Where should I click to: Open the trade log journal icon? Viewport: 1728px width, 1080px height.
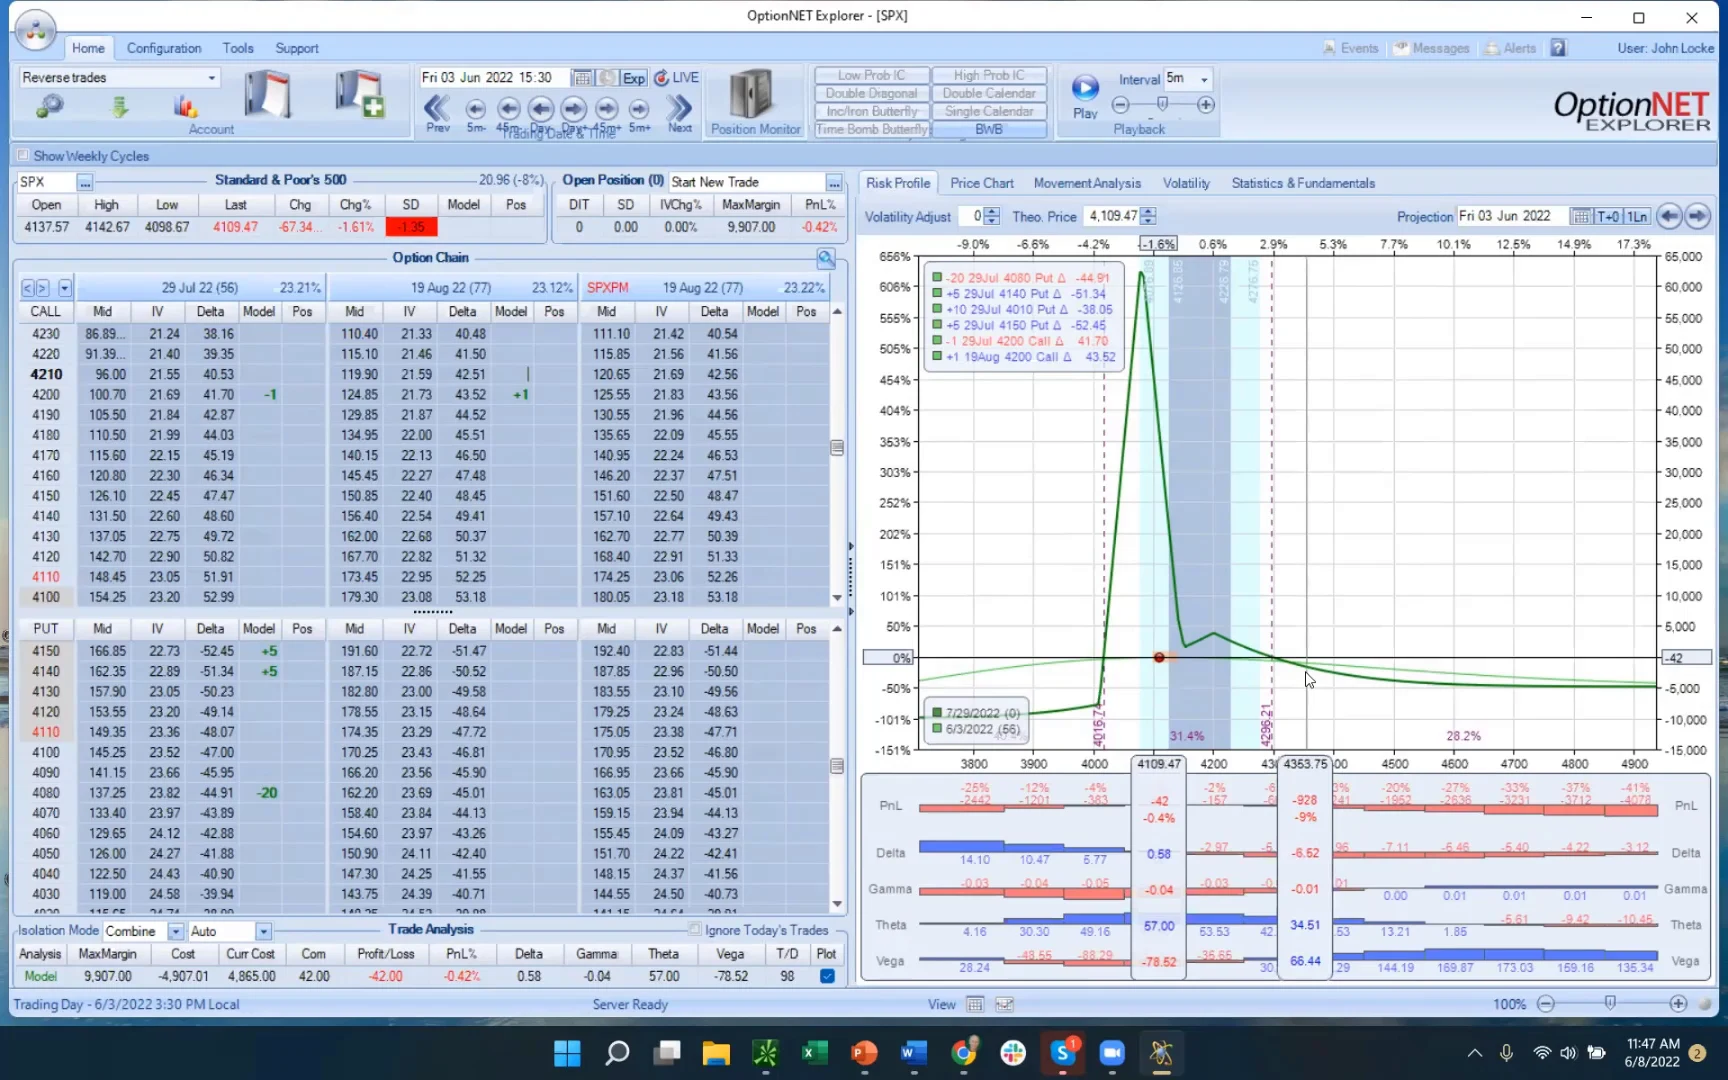[x=267, y=95]
